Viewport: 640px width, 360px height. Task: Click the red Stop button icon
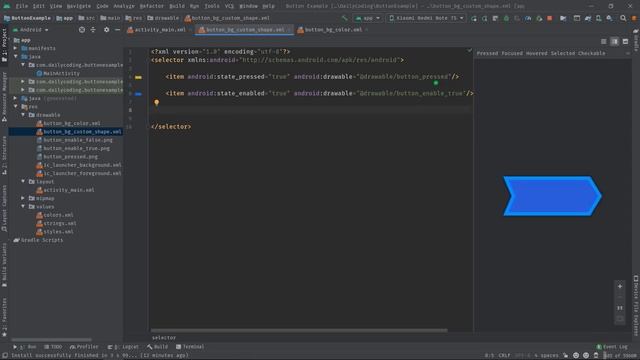(550, 18)
